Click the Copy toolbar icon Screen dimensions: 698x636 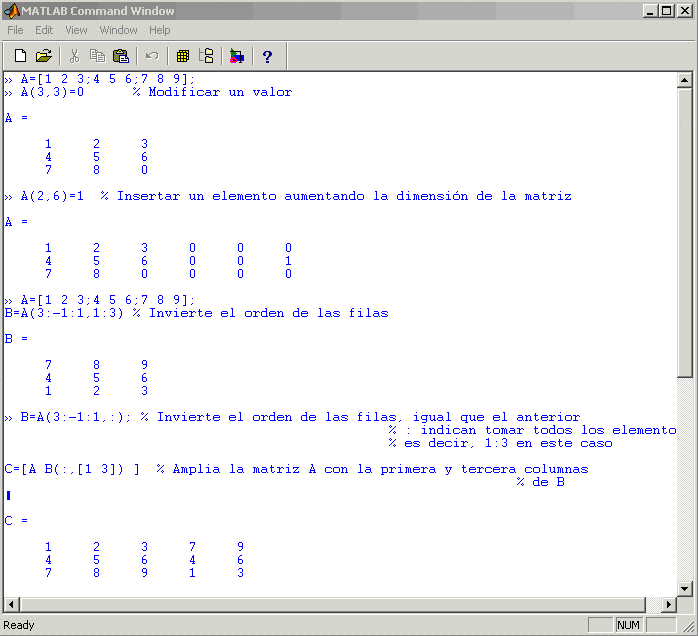(97, 56)
